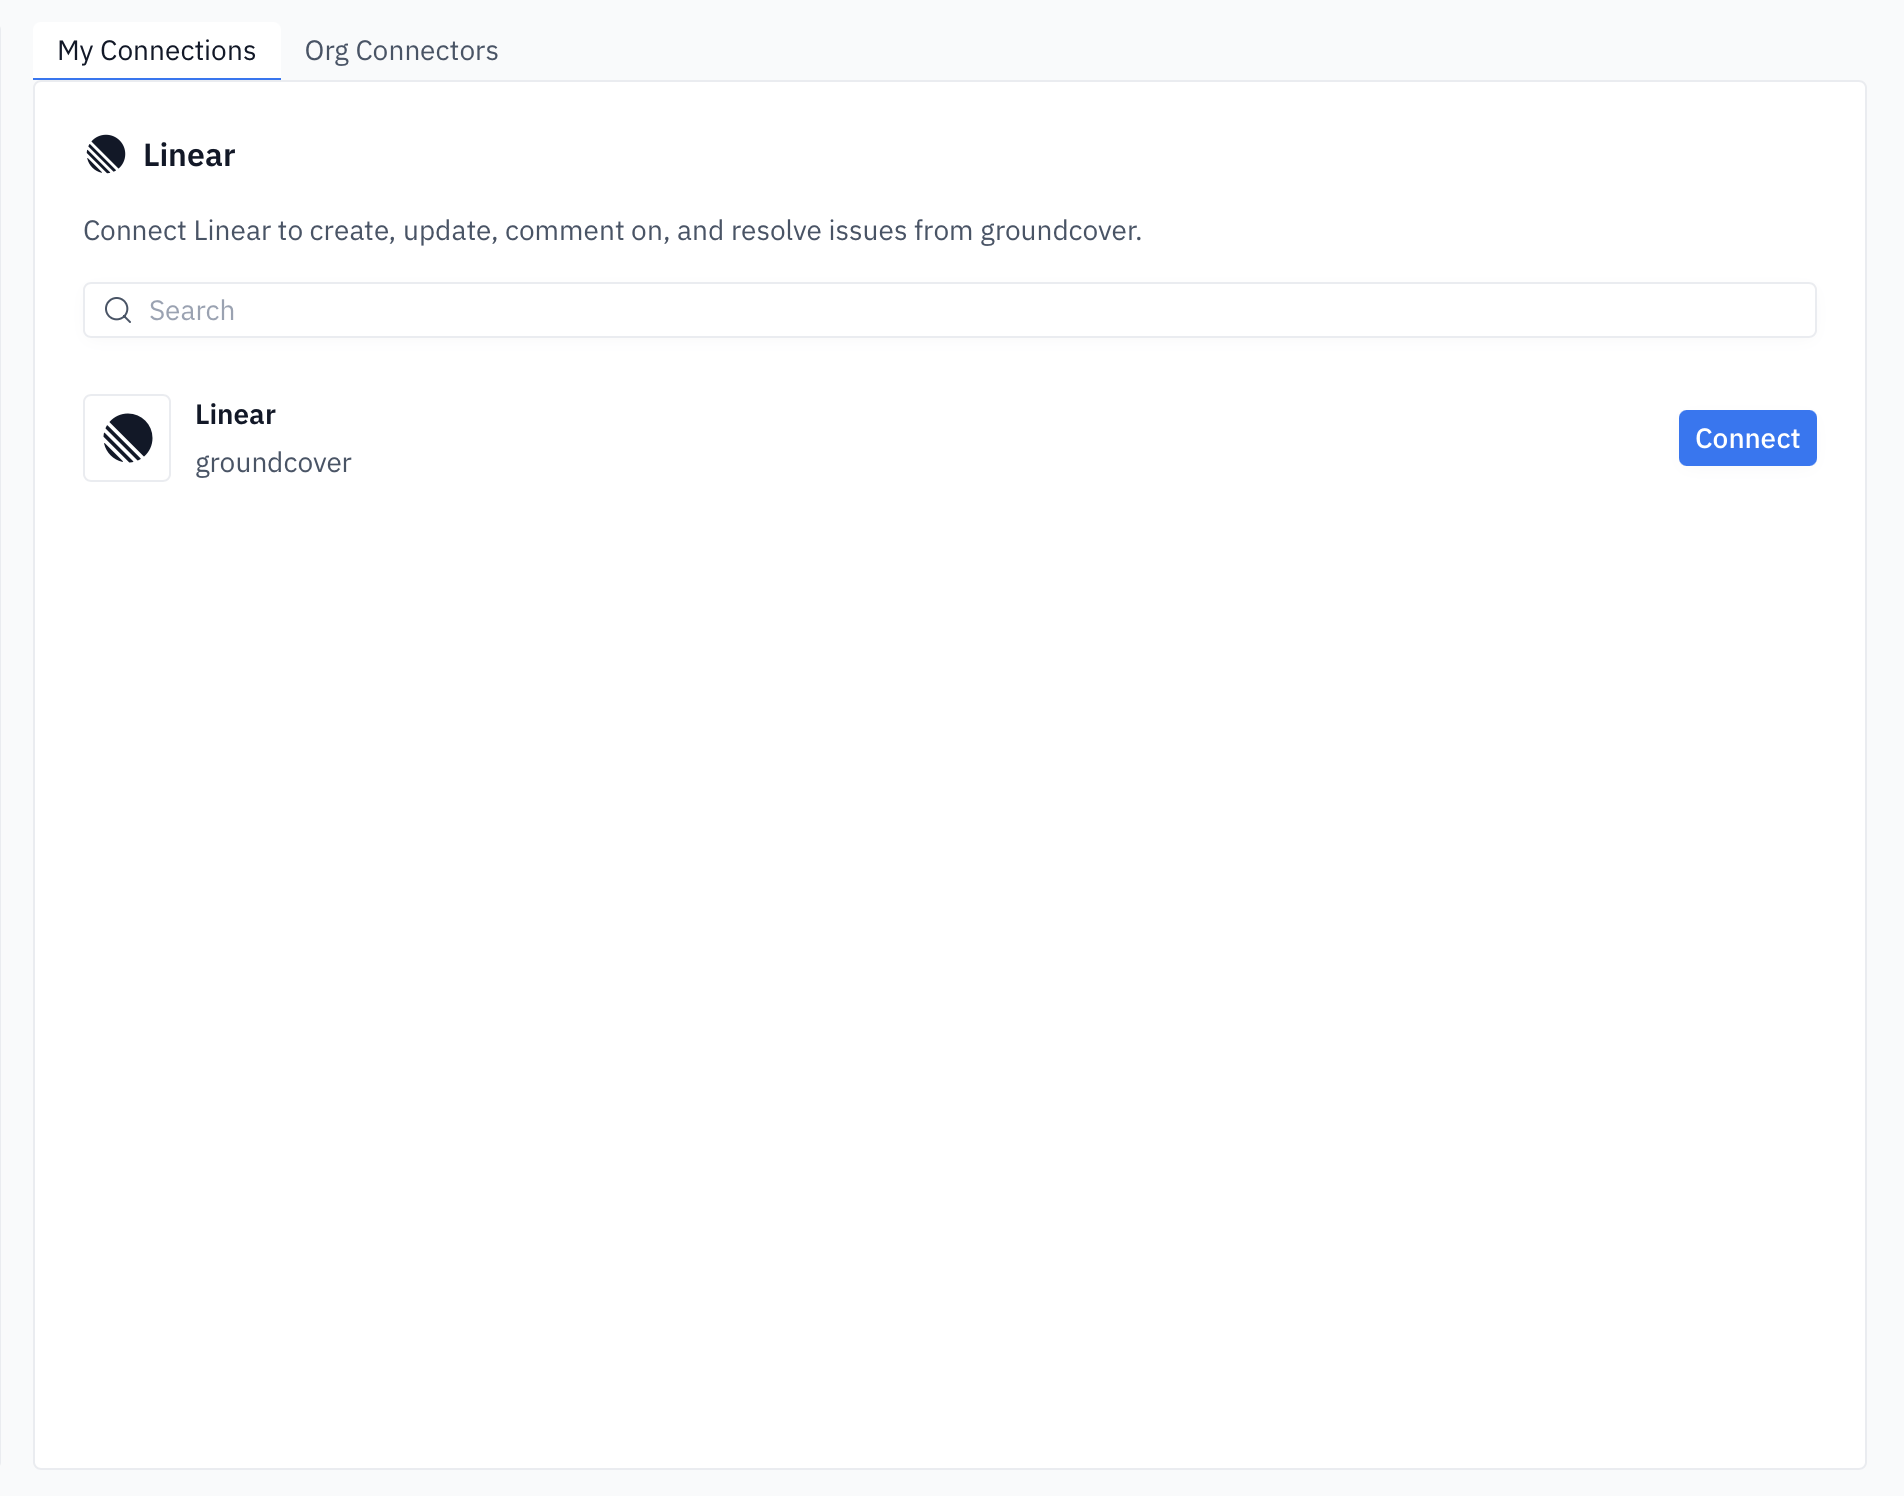Click the "Connect Linear to create..." description
The width and height of the screenshot is (1904, 1496).
pyautogui.click(x=612, y=231)
